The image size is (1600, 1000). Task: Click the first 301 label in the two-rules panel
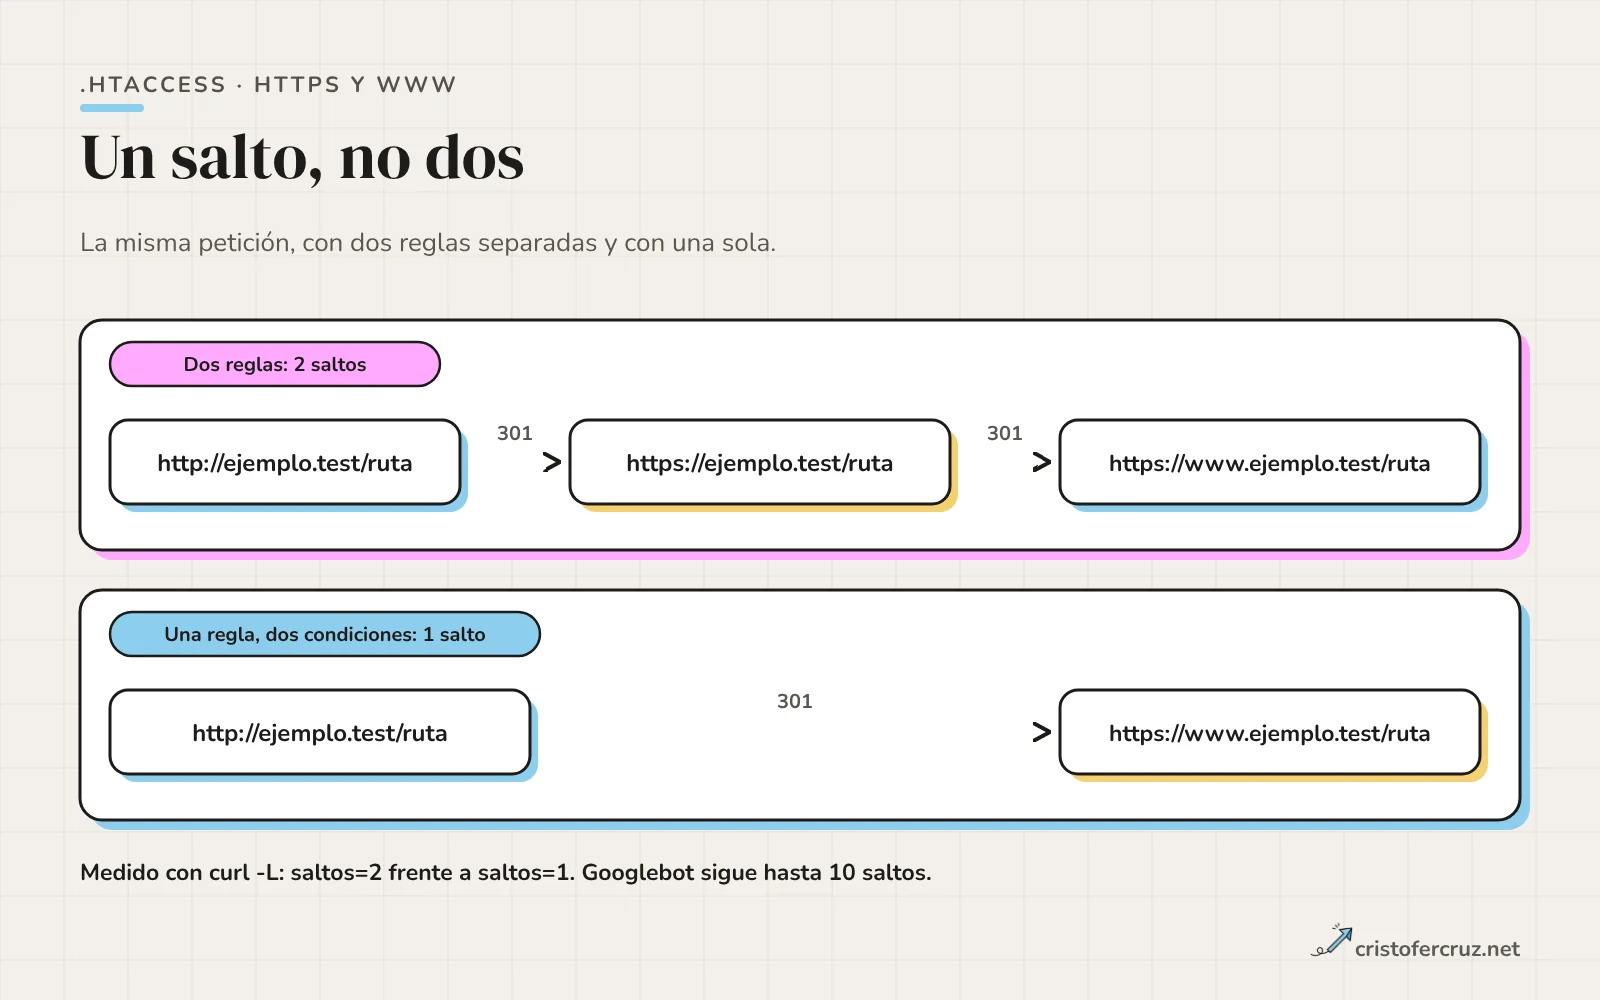(515, 433)
